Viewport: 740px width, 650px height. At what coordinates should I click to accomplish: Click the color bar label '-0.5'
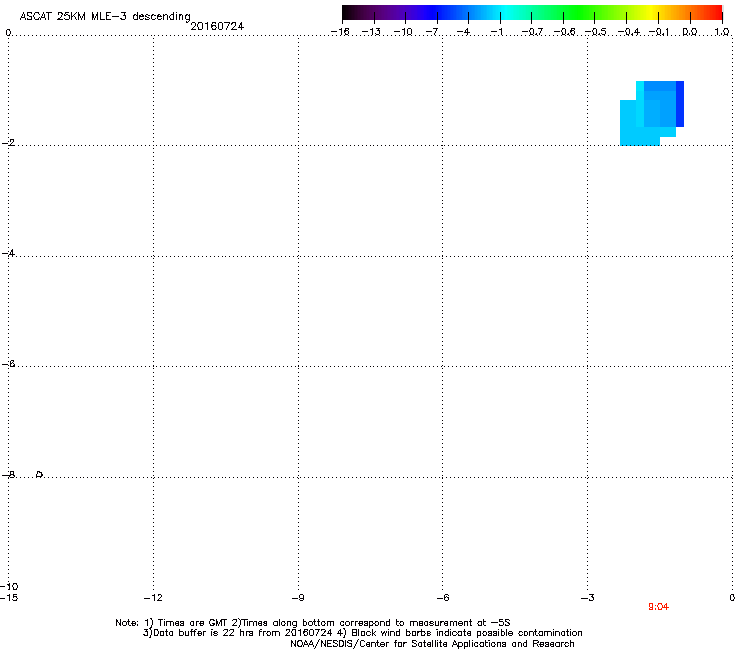(596, 32)
